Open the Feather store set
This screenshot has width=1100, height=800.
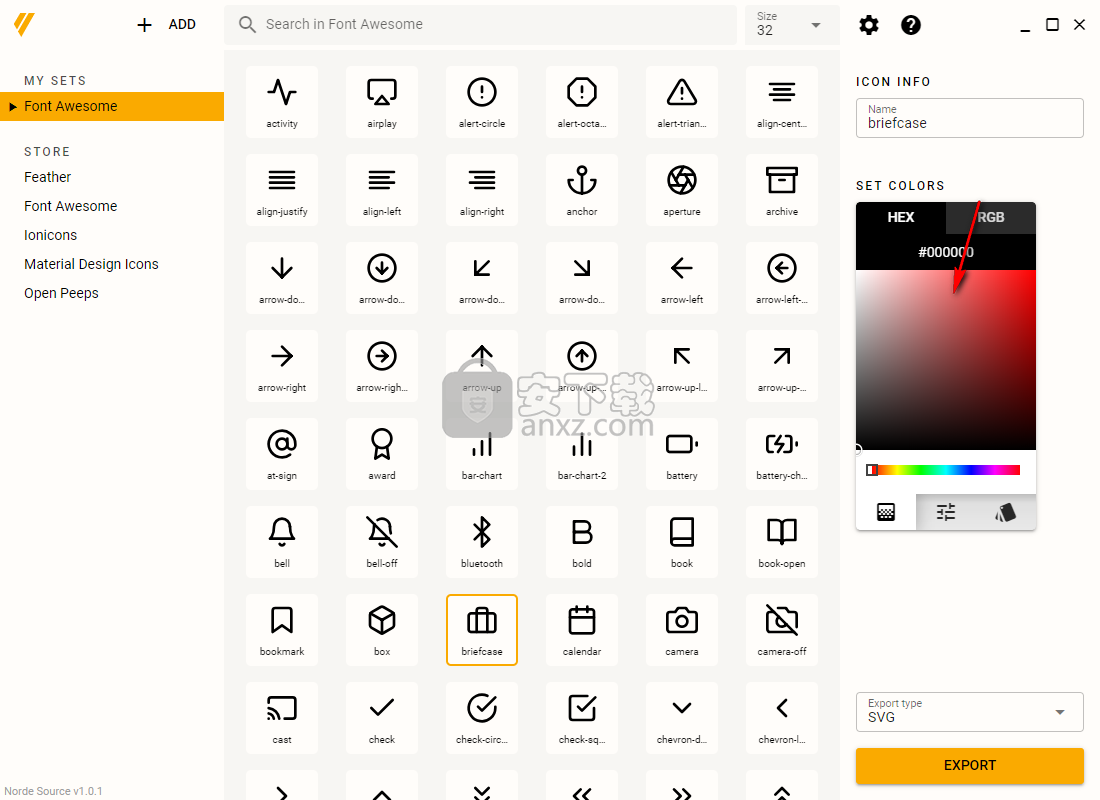point(48,177)
